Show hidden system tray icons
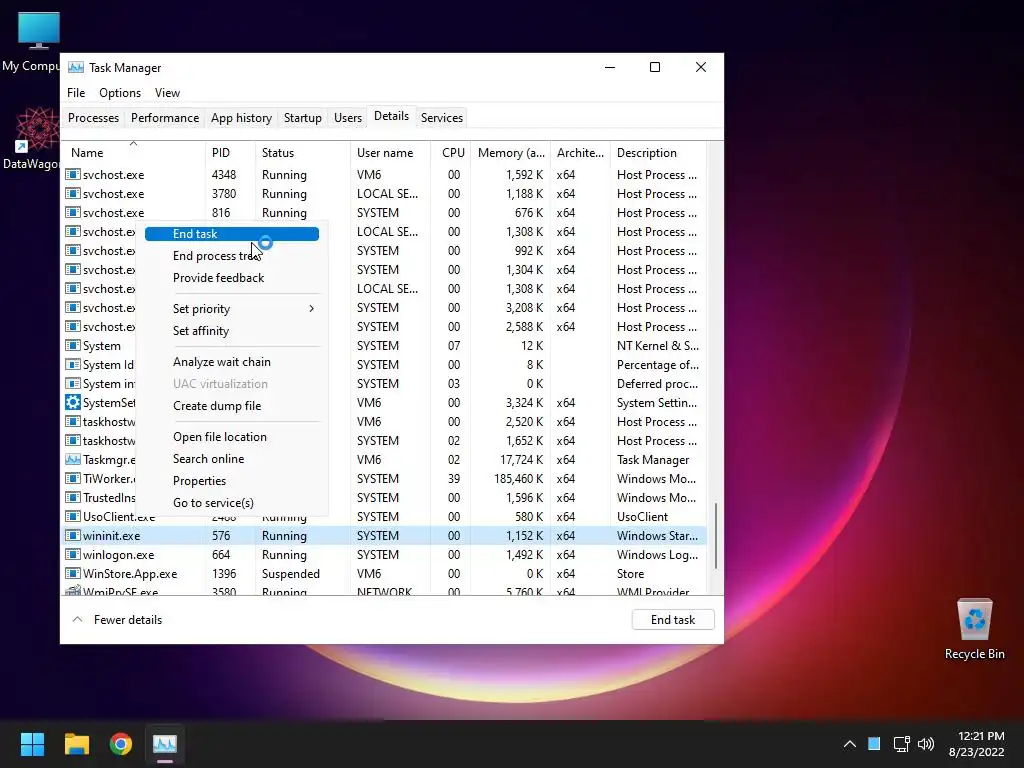 pos(850,744)
